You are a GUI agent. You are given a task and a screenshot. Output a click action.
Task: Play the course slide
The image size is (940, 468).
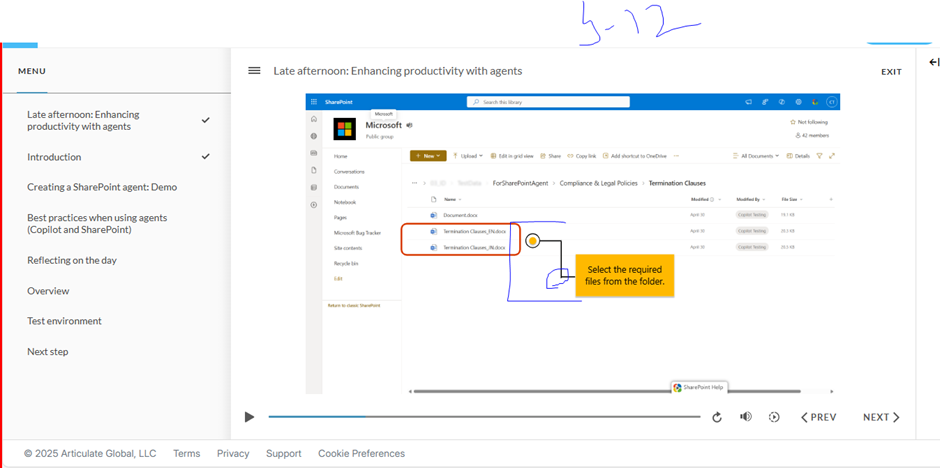click(x=249, y=417)
